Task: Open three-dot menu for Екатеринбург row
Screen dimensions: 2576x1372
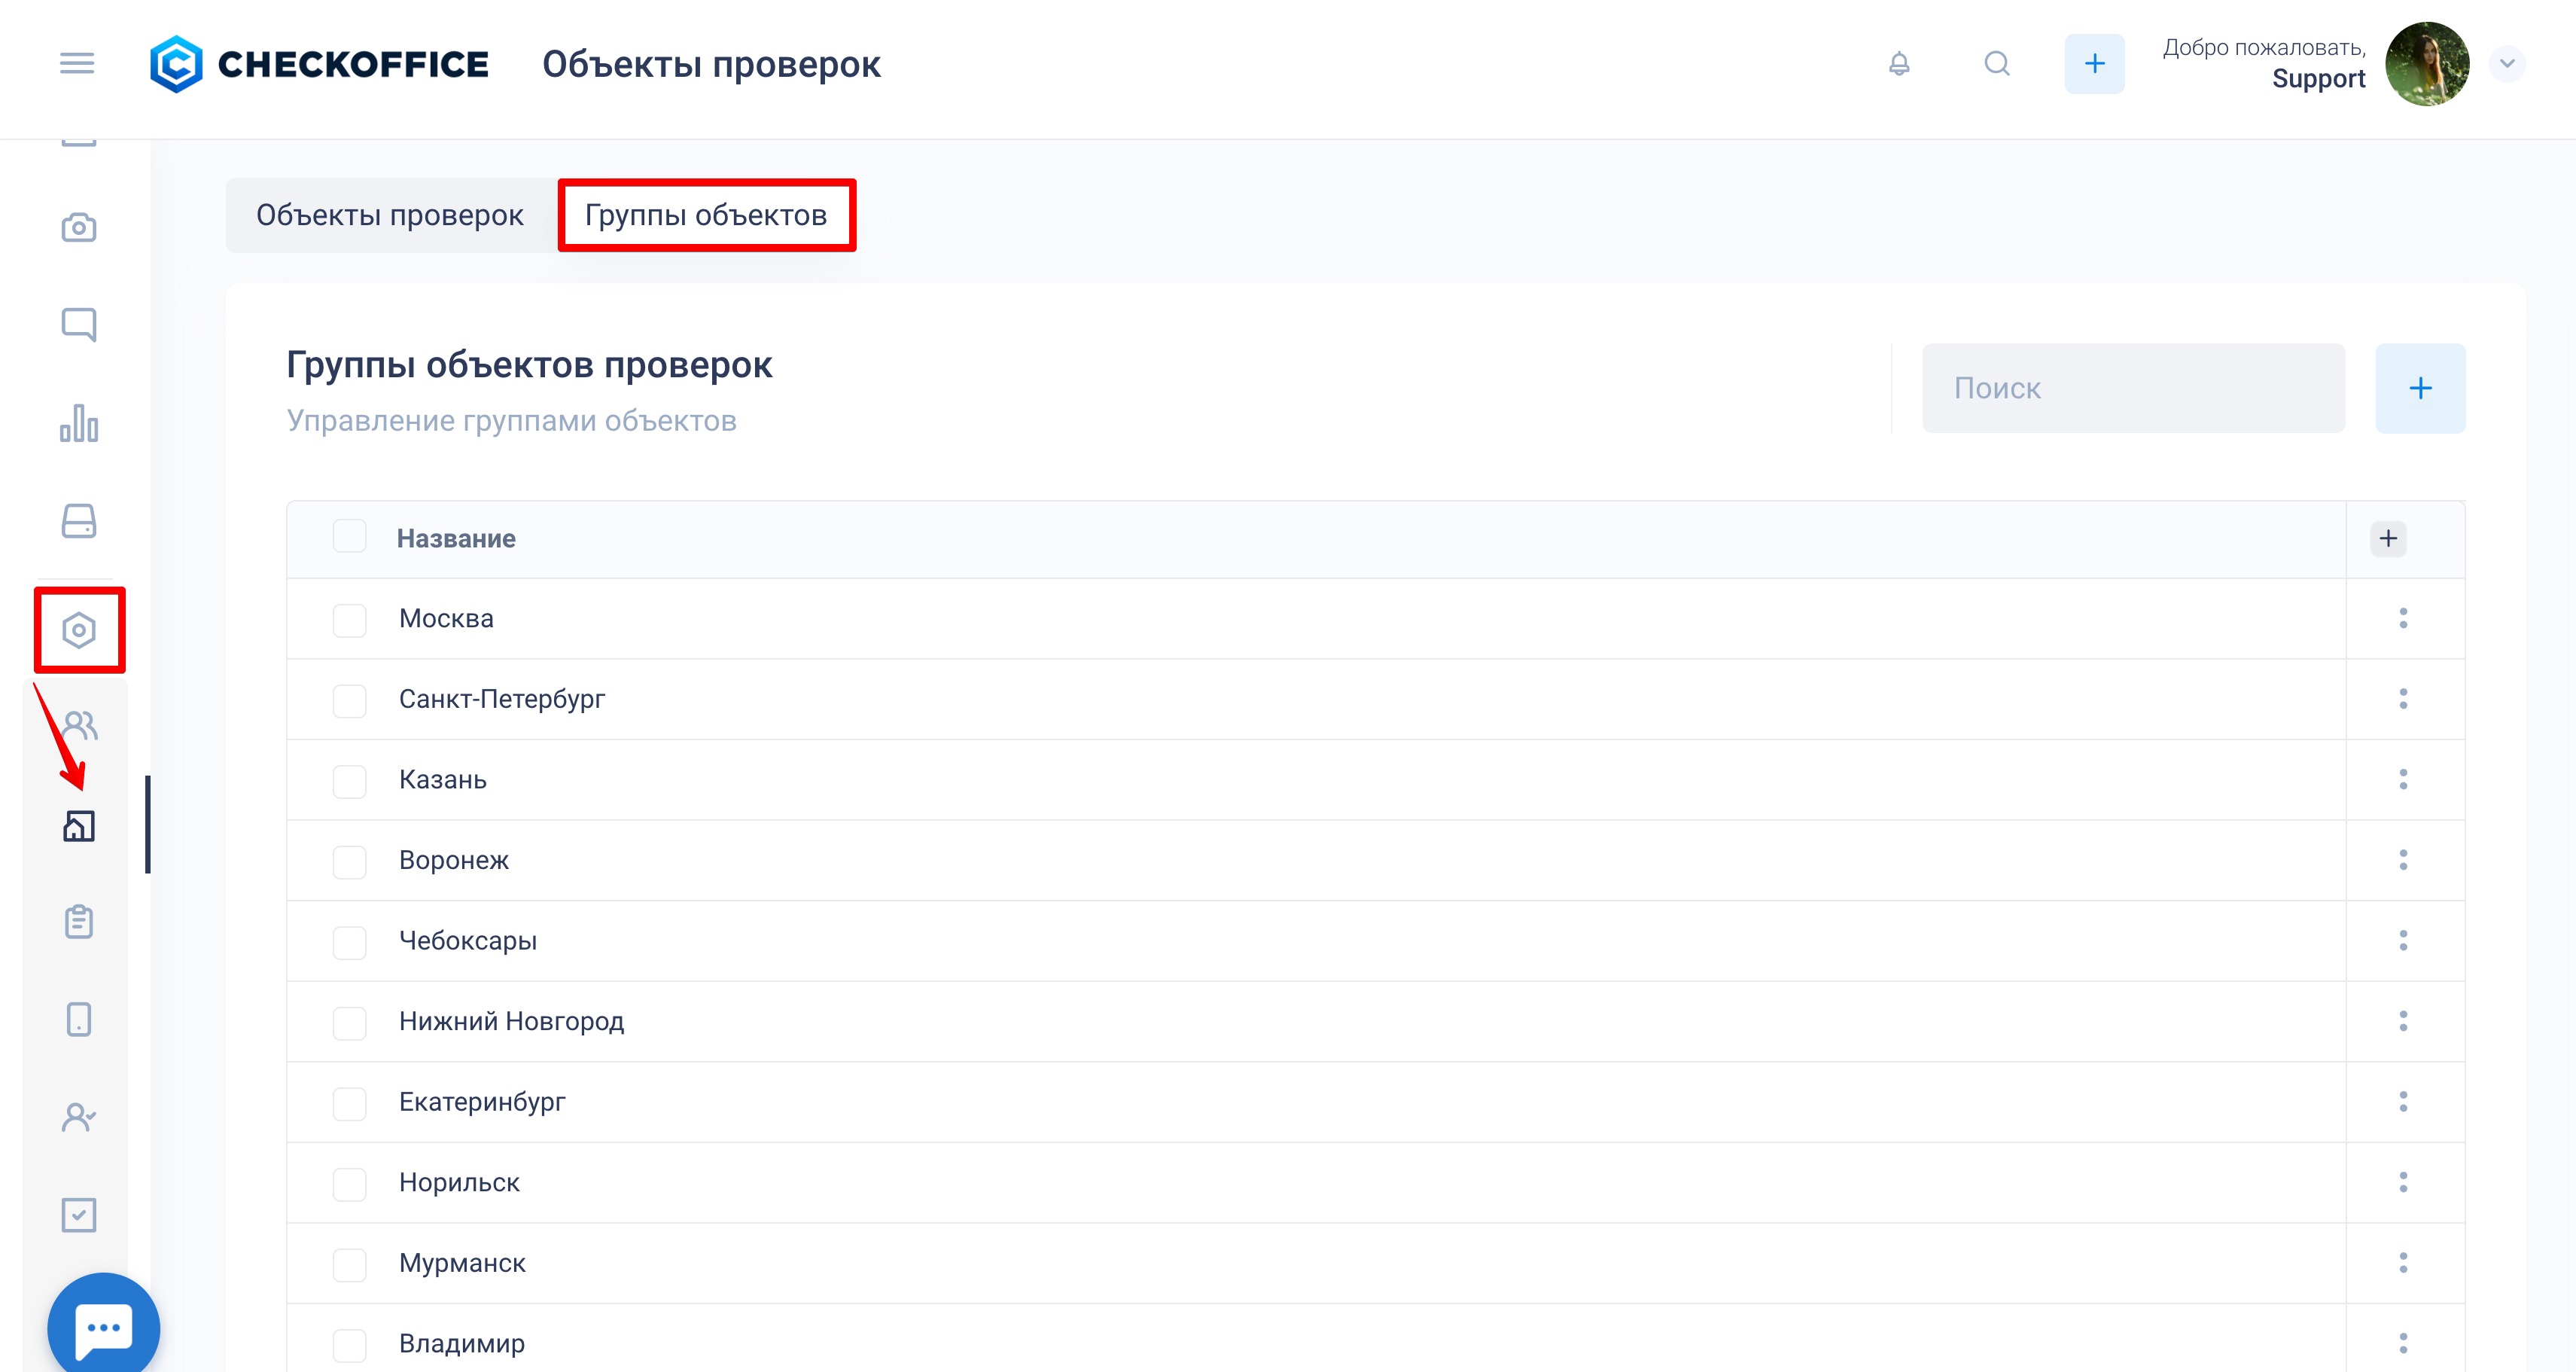Action: 2403,1102
